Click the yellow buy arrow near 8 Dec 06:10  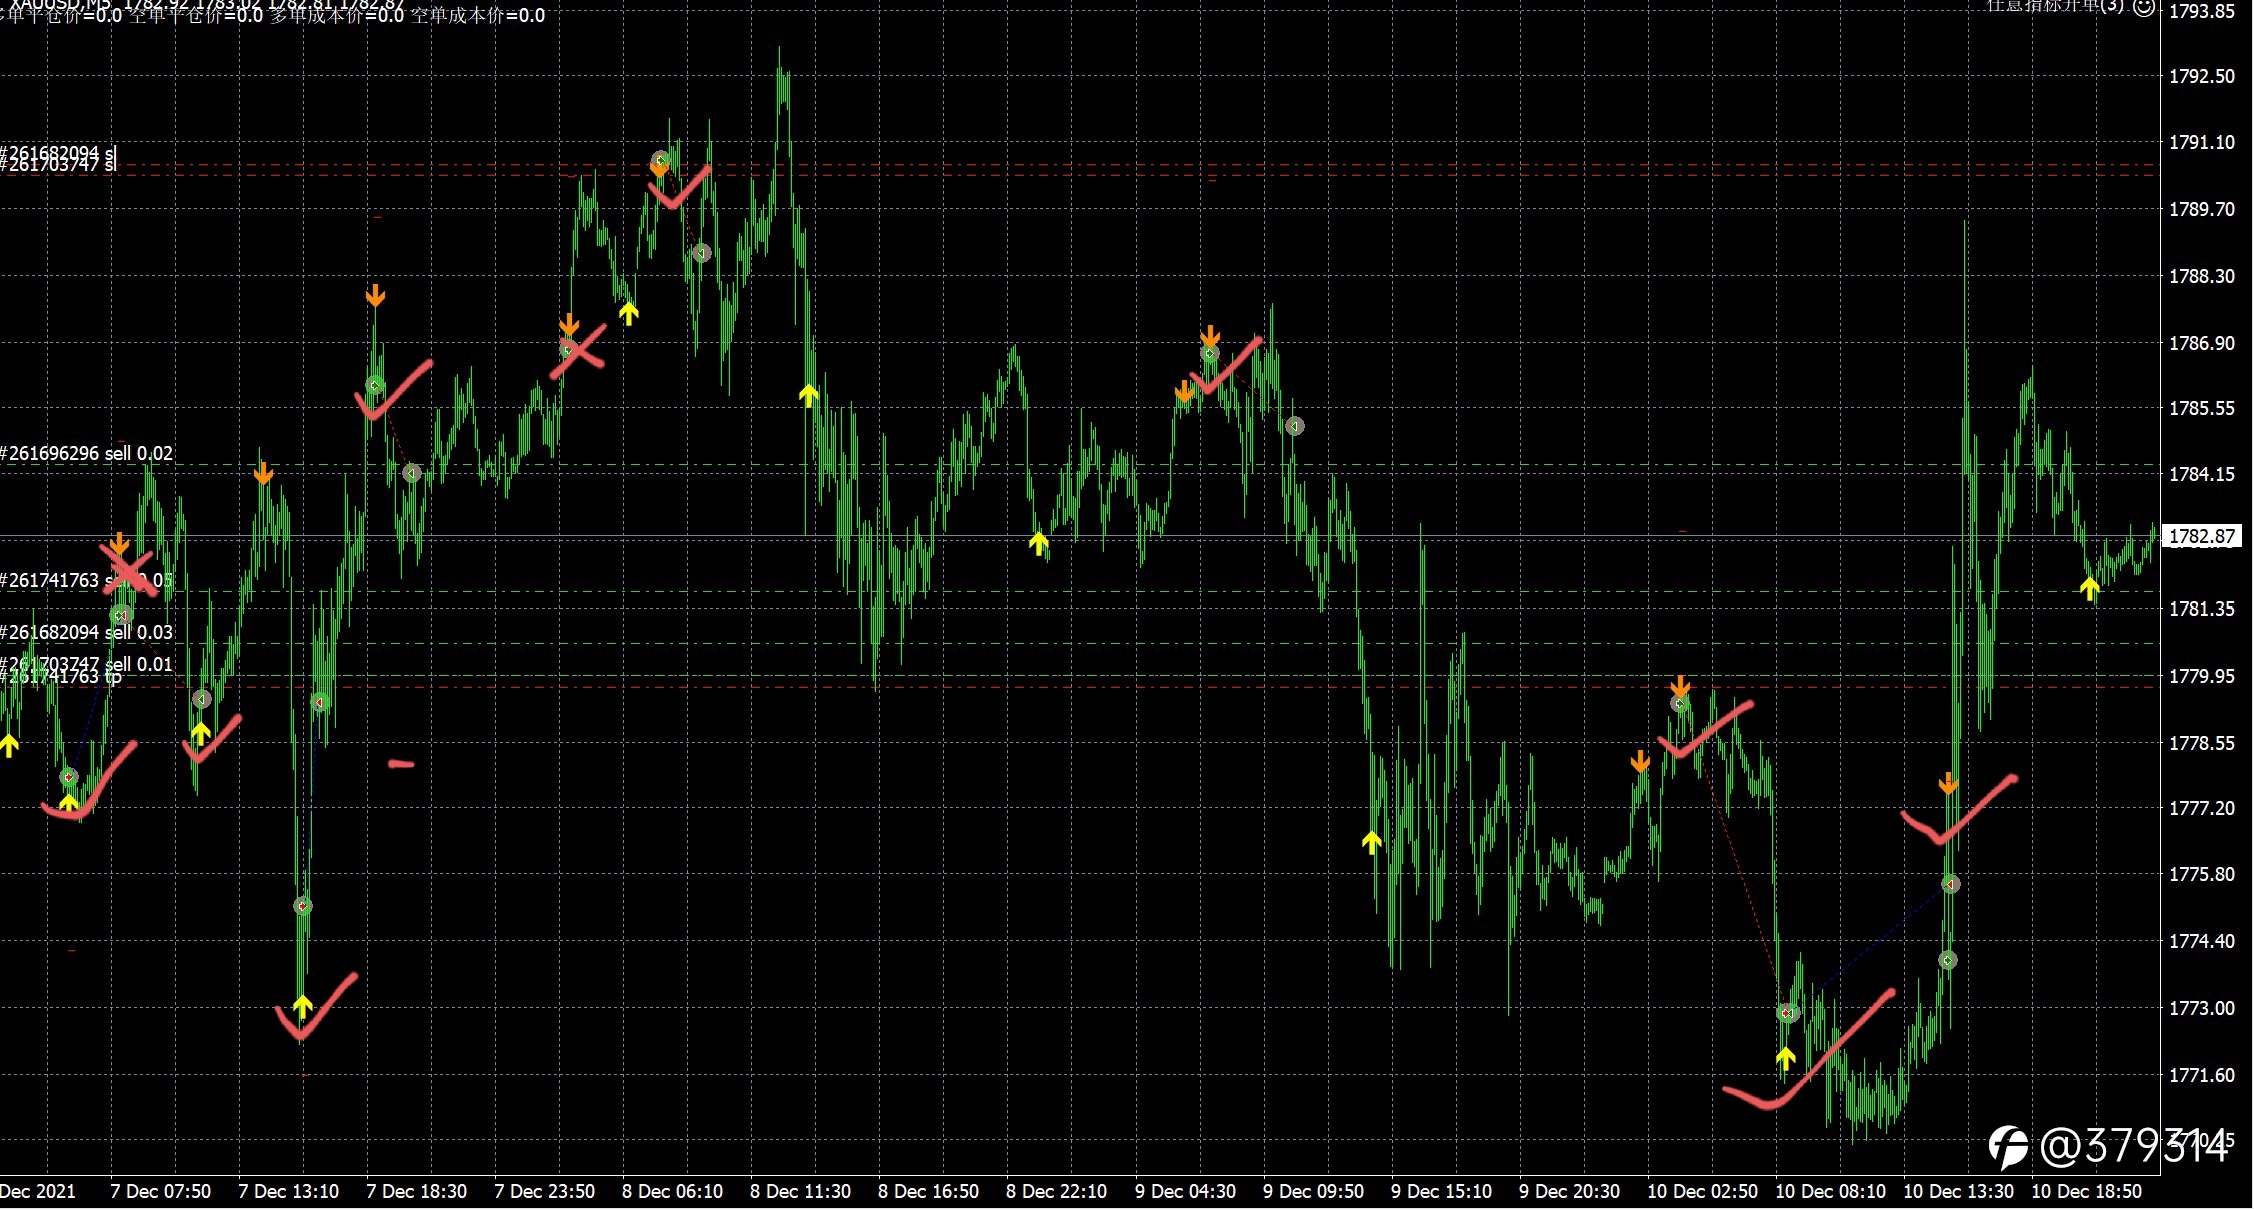pyautogui.click(x=628, y=314)
